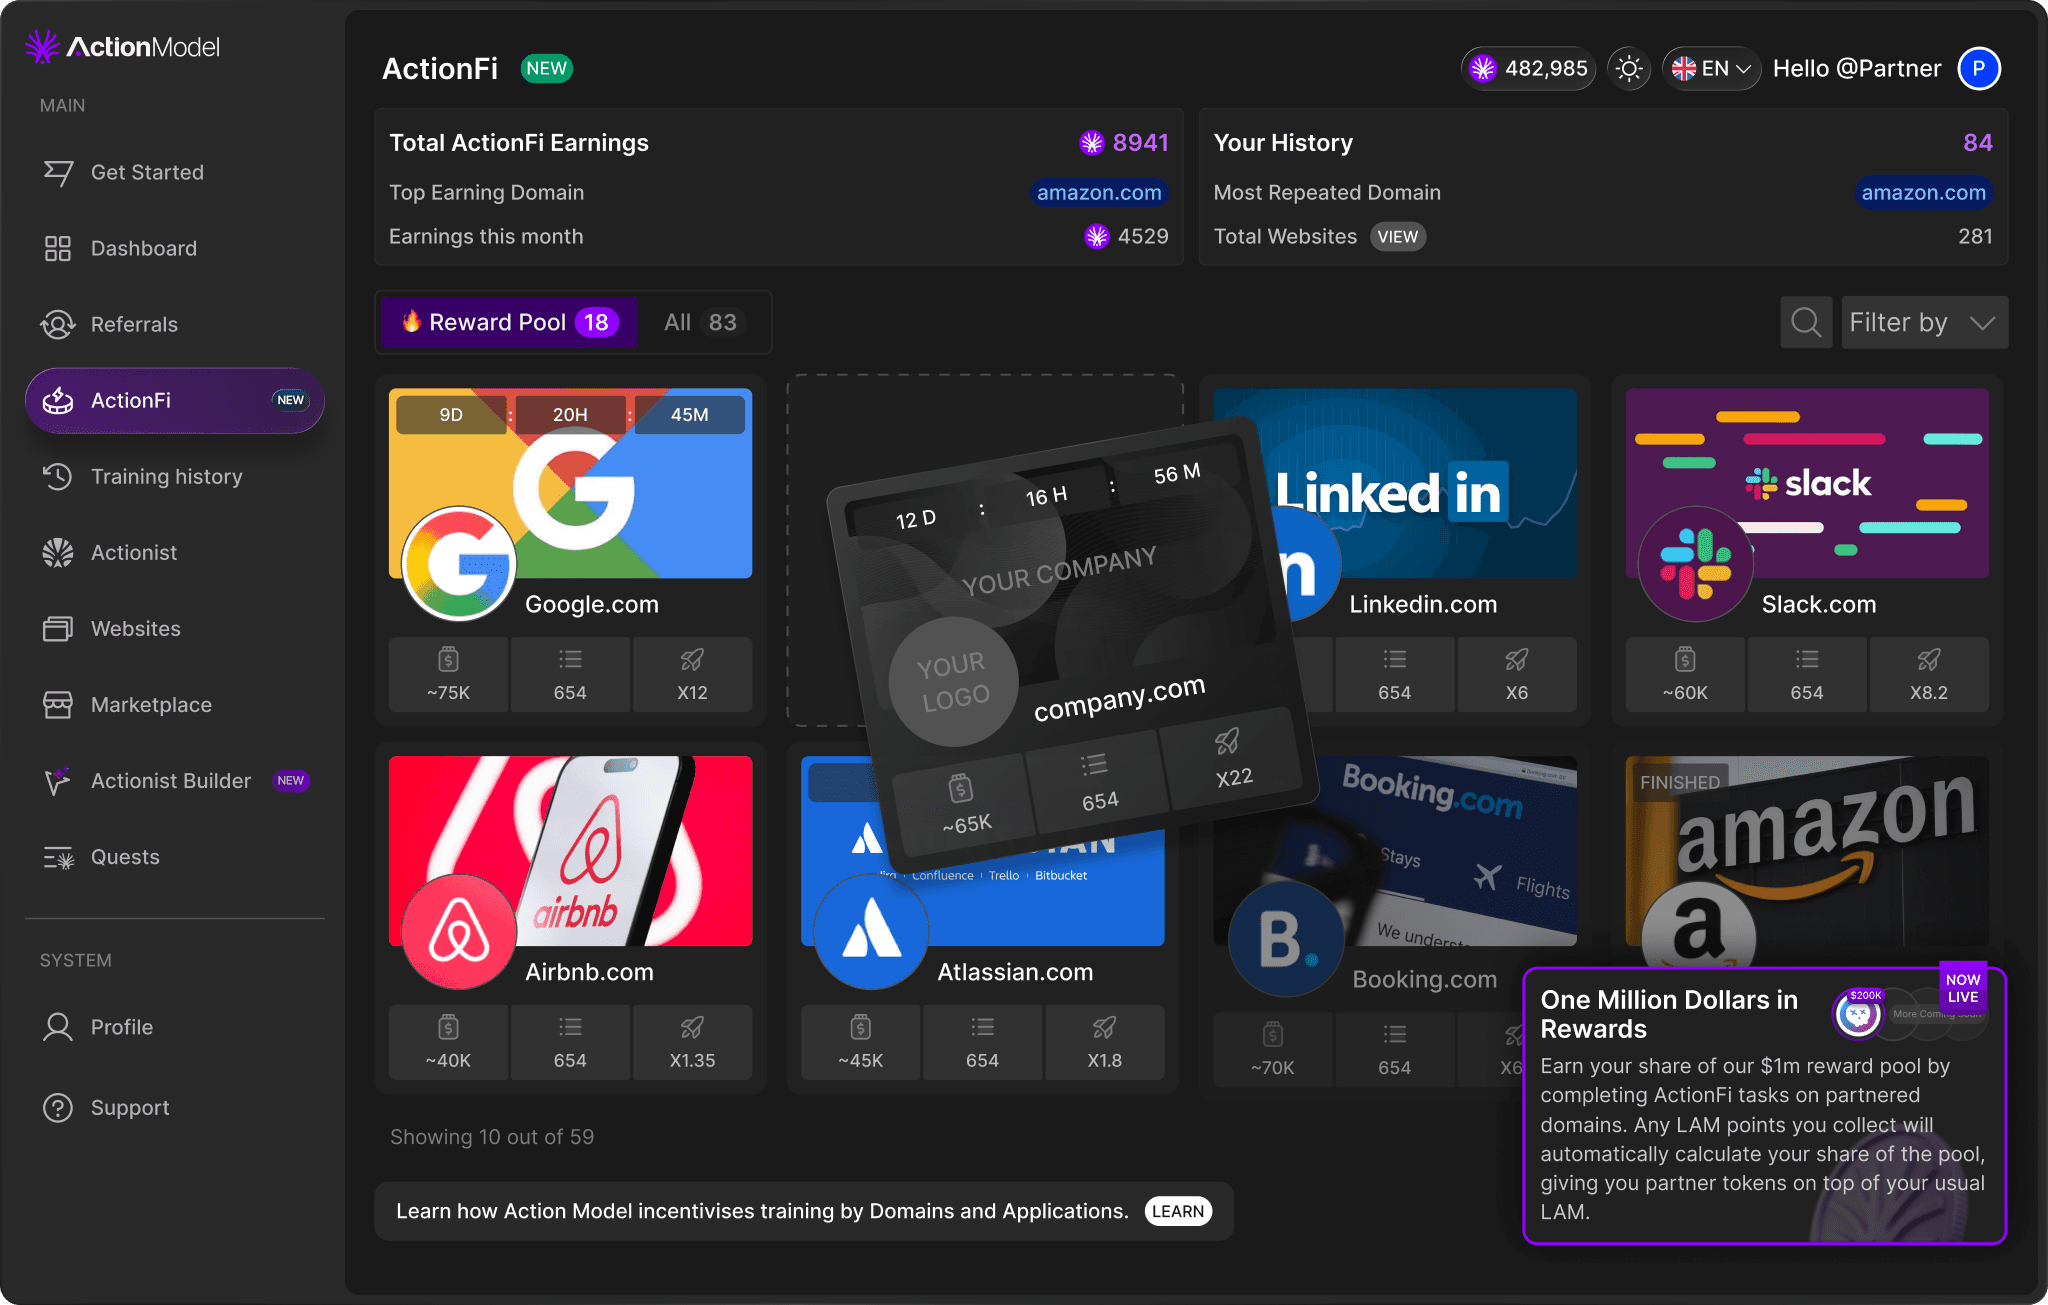Viewport: 2048px width, 1305px height.
Task: Open the P user avatar
Action: click(1978, 68)
